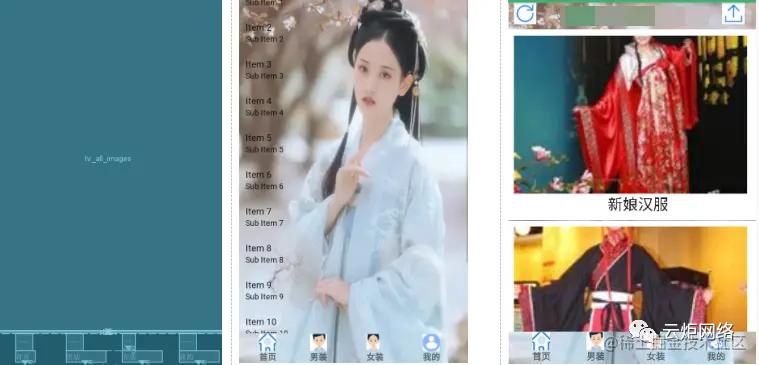This screenshot has width=759, height=365.
Task: Select the Item 6 row
Action: (353, 180)
